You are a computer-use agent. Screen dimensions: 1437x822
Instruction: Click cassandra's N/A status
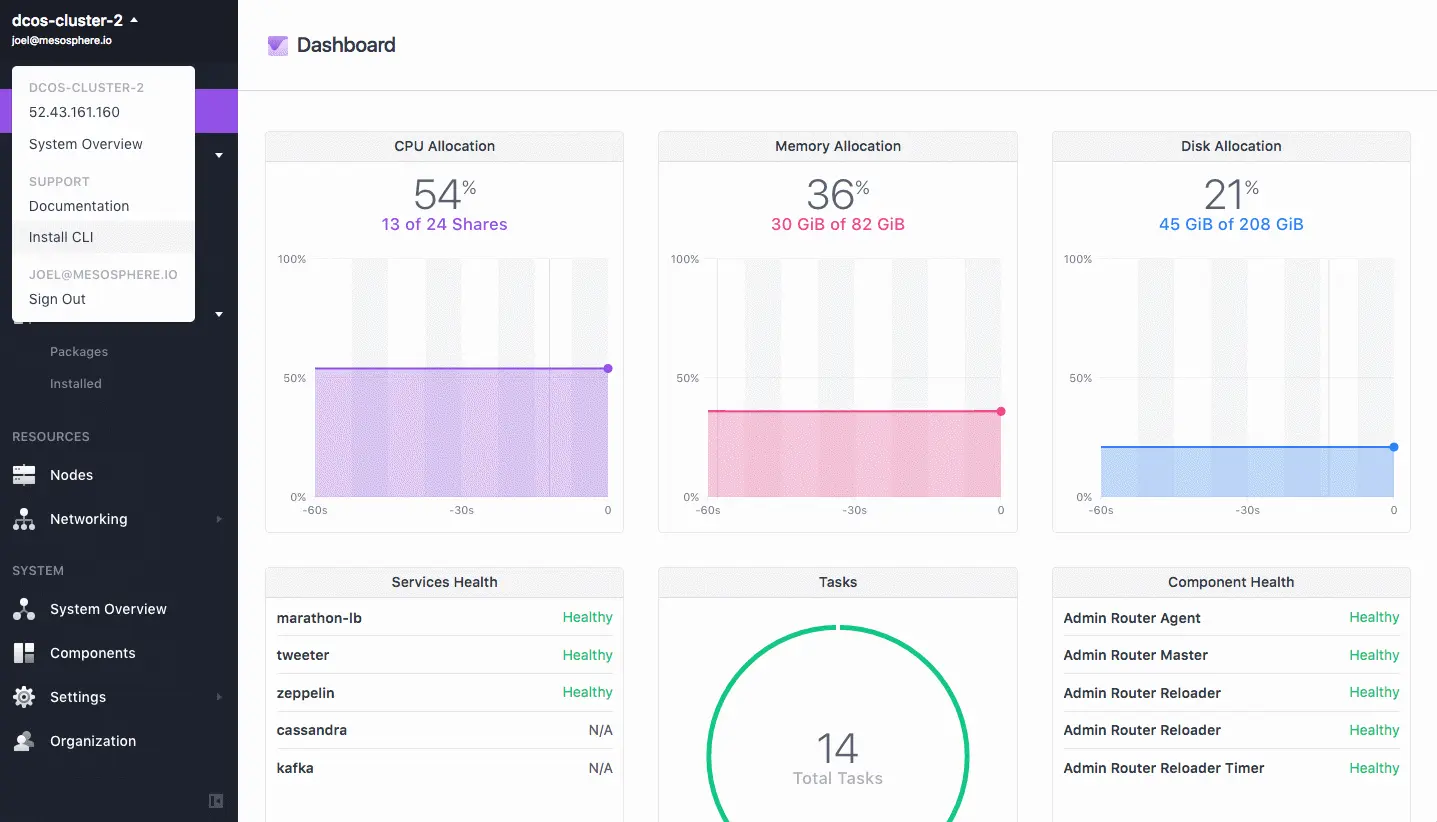pyautogui.click(x=600, y=730)
